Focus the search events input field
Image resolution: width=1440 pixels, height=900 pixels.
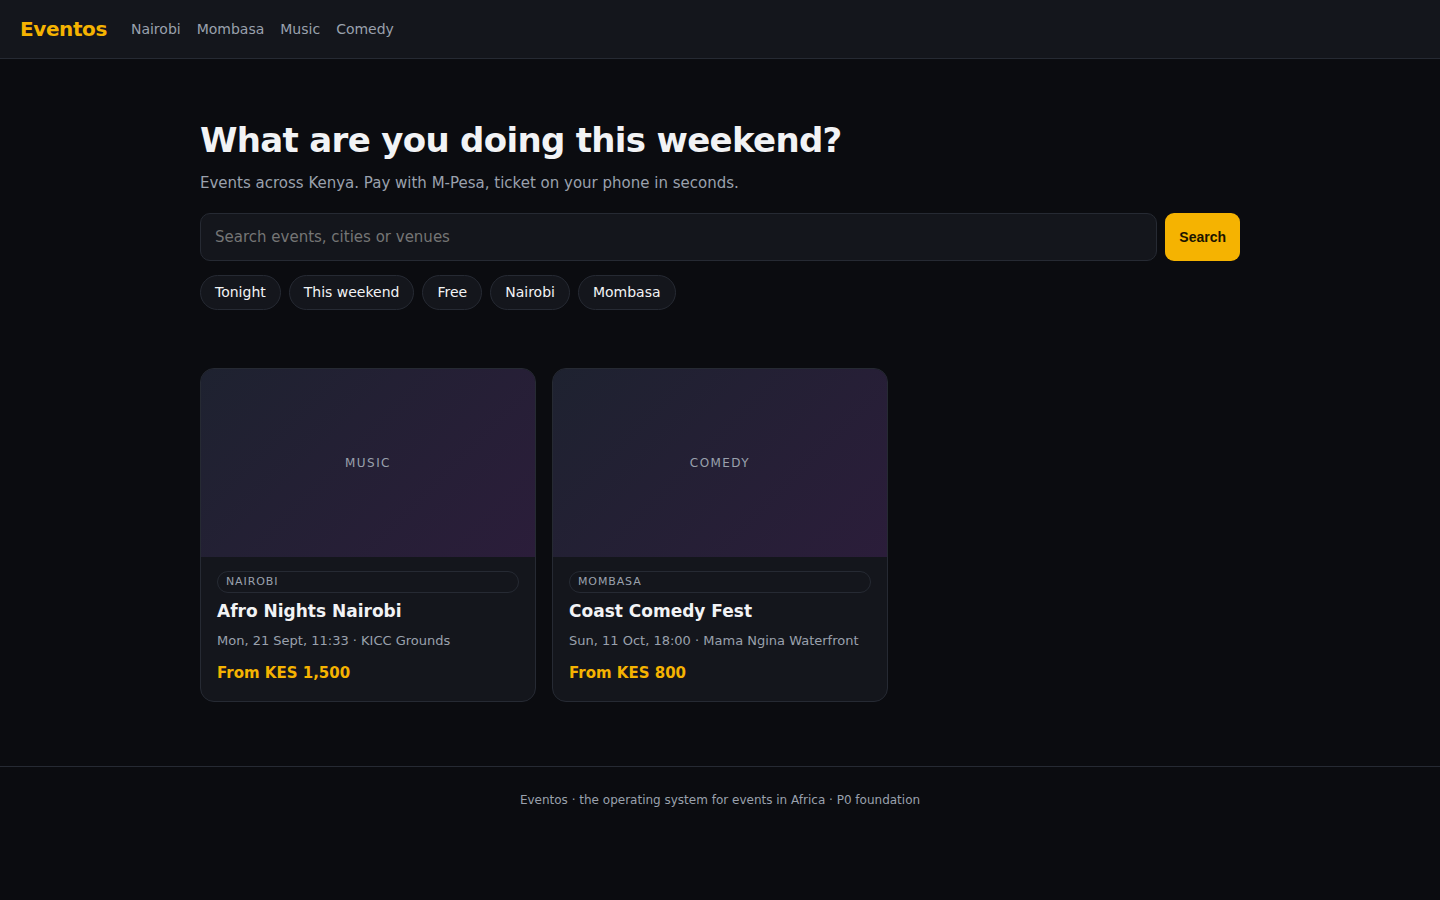coord(678,237)
